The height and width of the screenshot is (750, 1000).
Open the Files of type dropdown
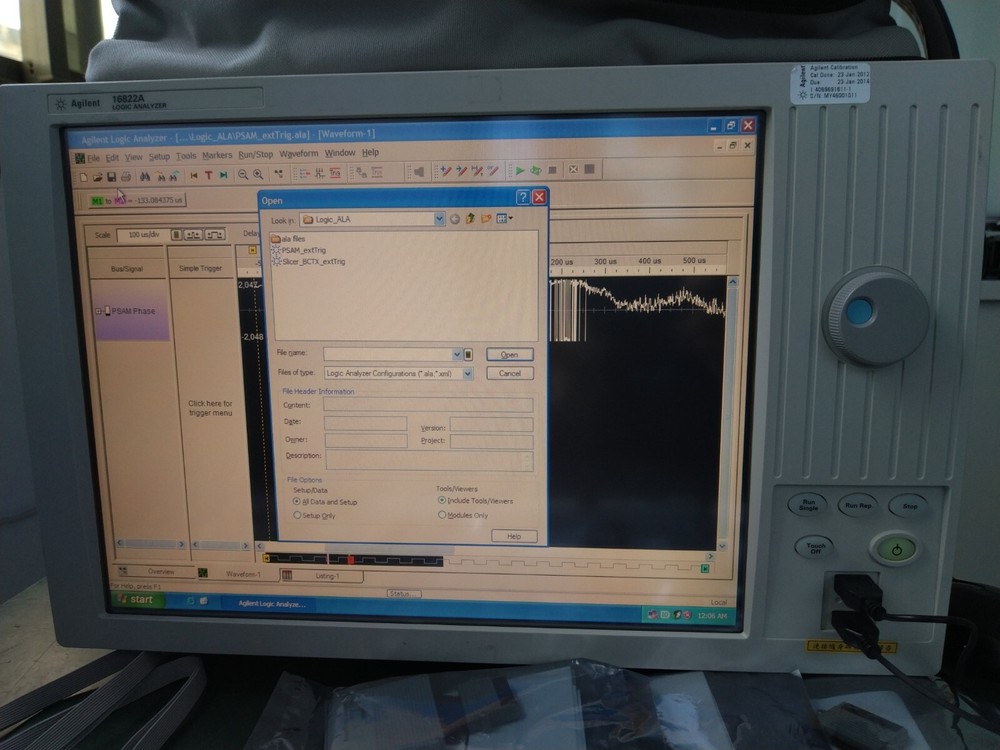467,374
